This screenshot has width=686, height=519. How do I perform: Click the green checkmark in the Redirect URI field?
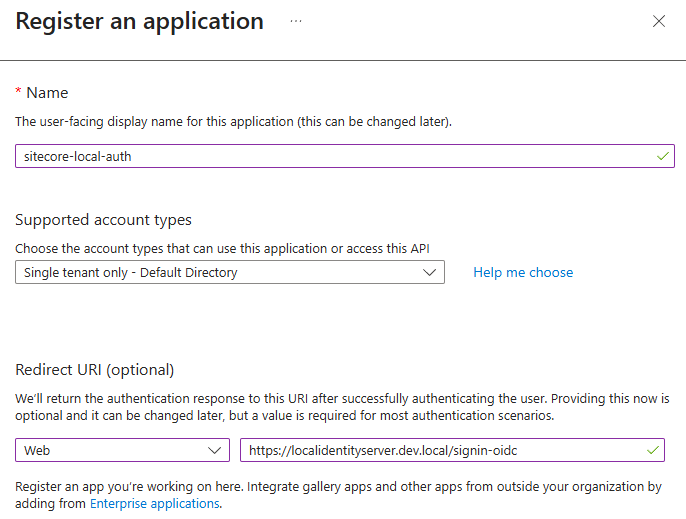click(652, 450)
